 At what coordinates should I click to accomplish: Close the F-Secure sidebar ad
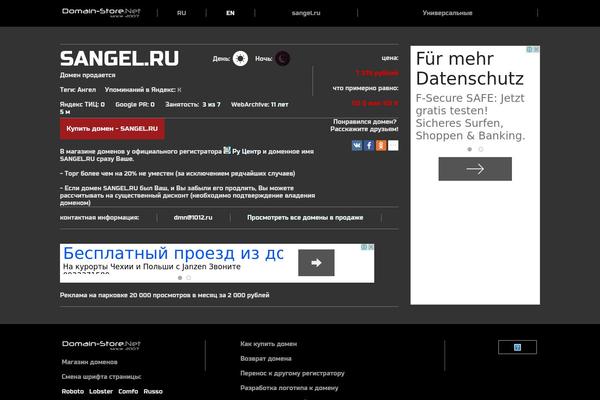coord(536,49)
